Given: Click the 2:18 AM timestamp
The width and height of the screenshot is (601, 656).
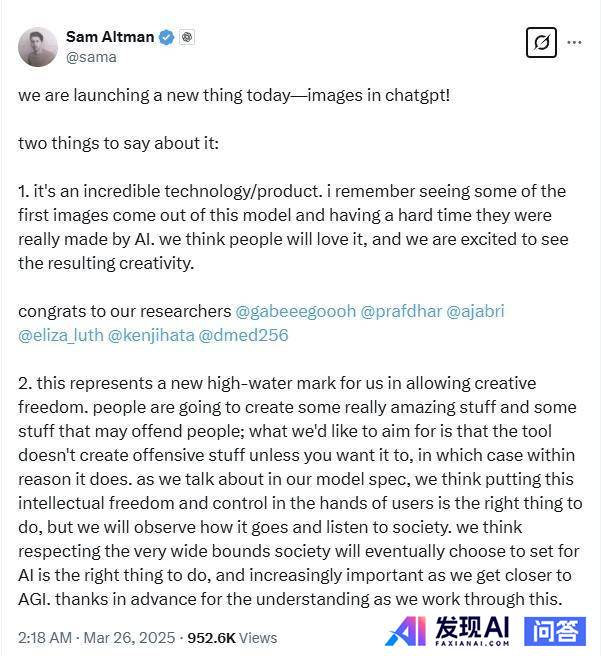Looking at the screenshot, I should (45, 638).
